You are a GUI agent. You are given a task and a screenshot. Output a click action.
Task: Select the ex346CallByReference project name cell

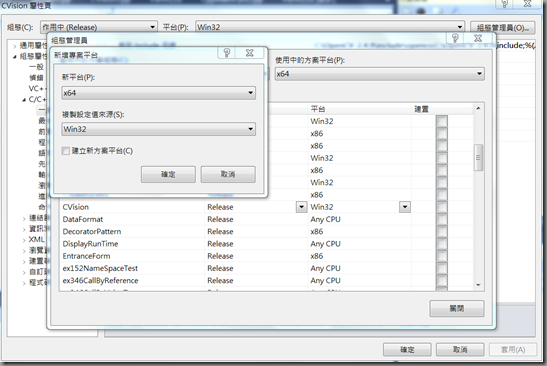click(132, 281)
